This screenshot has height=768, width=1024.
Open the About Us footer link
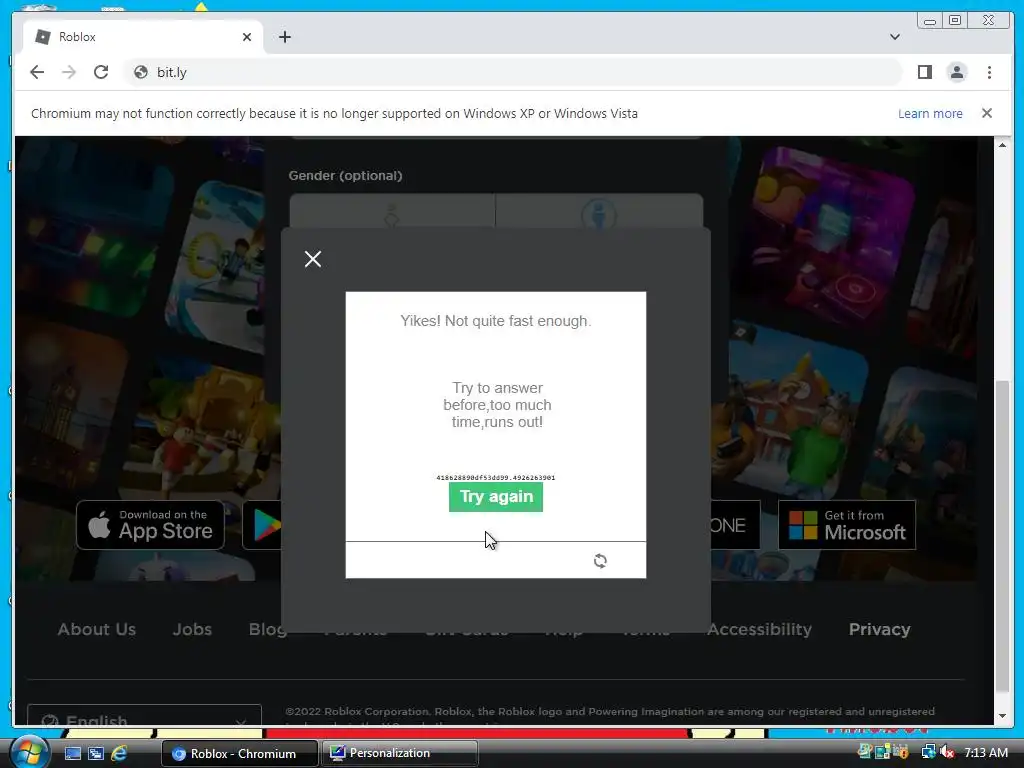coord(97,630)
